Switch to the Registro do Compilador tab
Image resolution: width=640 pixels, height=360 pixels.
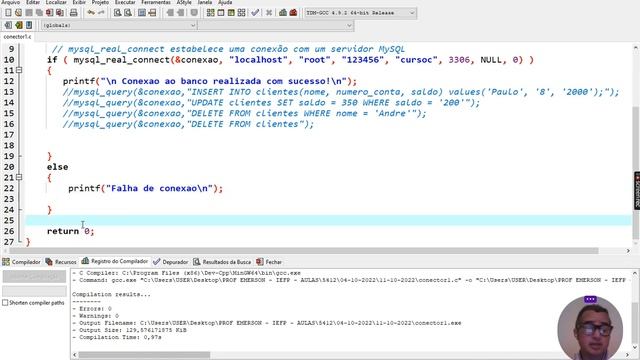[x=115, y=261]
